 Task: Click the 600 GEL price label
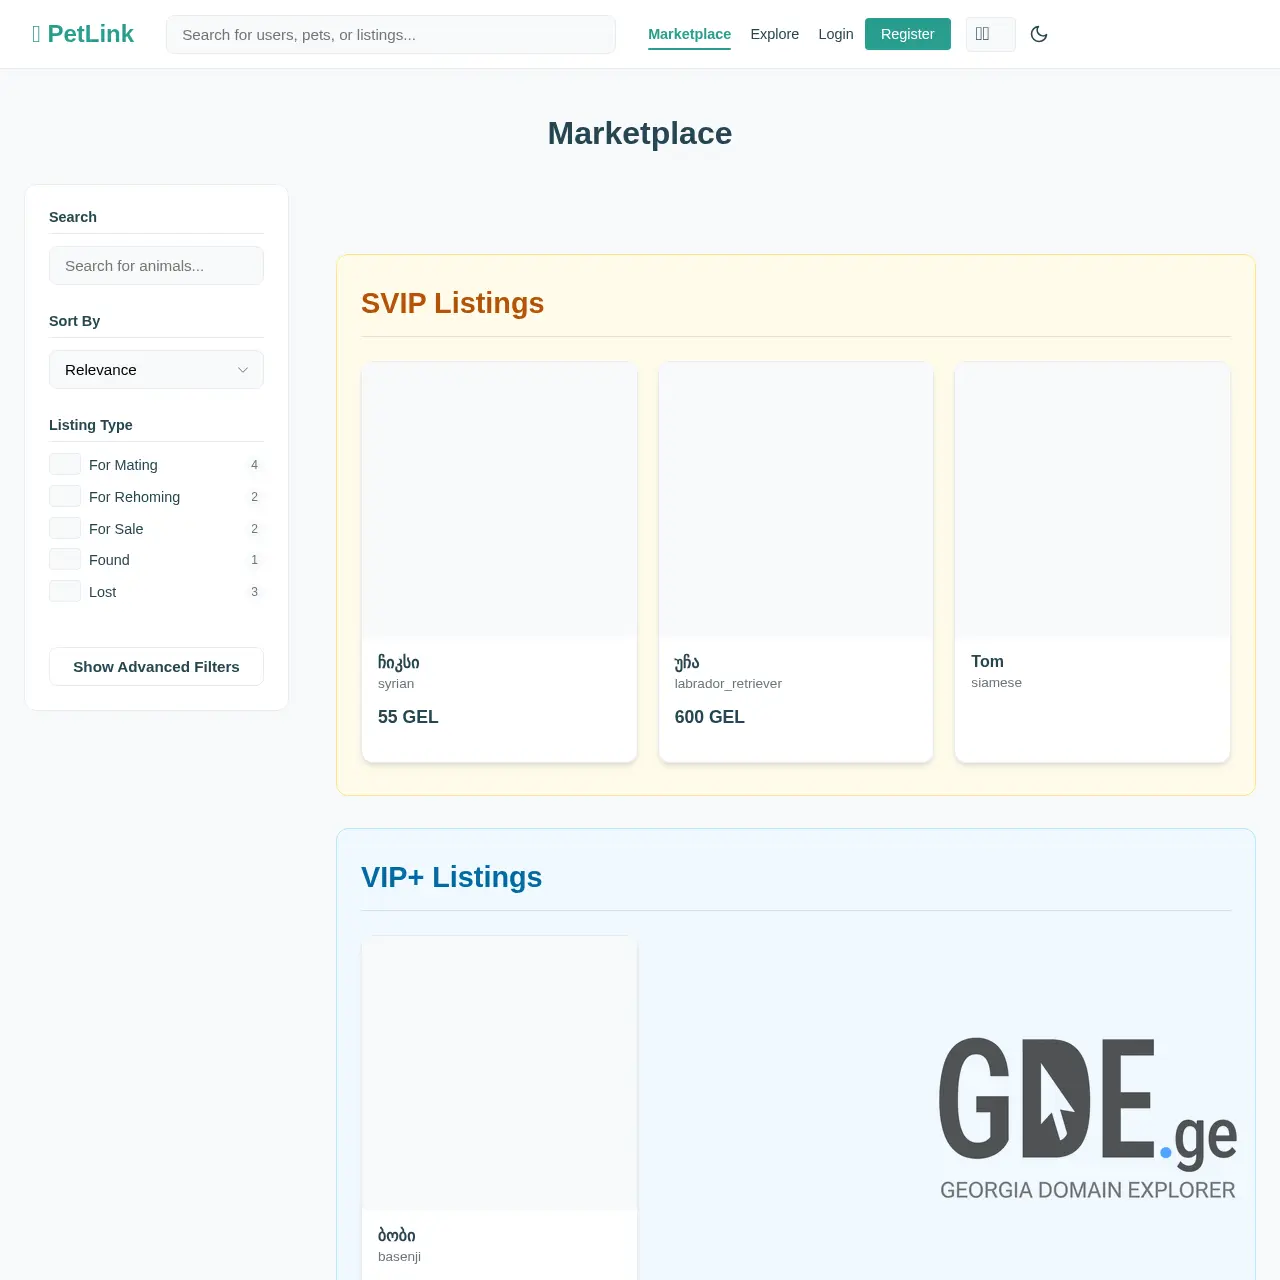coord(709,717)
